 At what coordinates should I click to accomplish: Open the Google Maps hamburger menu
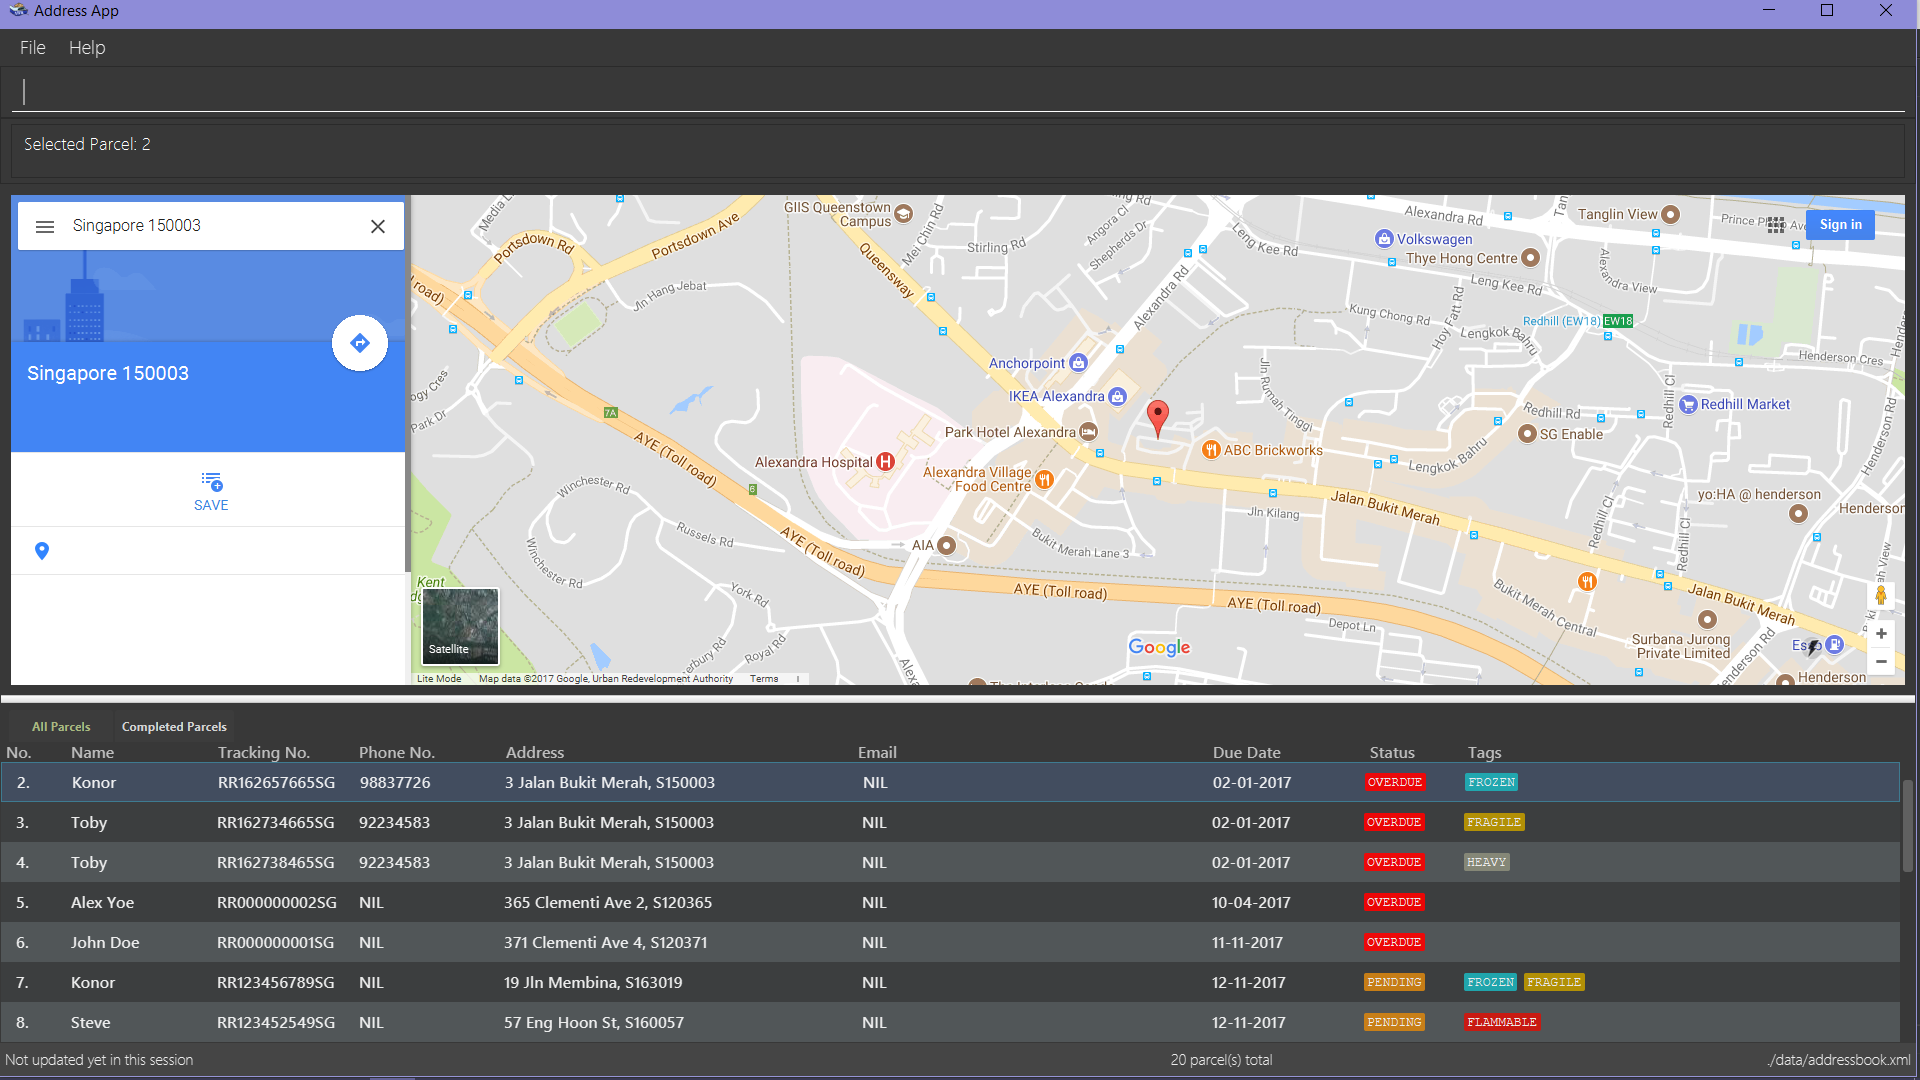pyautogui.click(x=45, y=227)
